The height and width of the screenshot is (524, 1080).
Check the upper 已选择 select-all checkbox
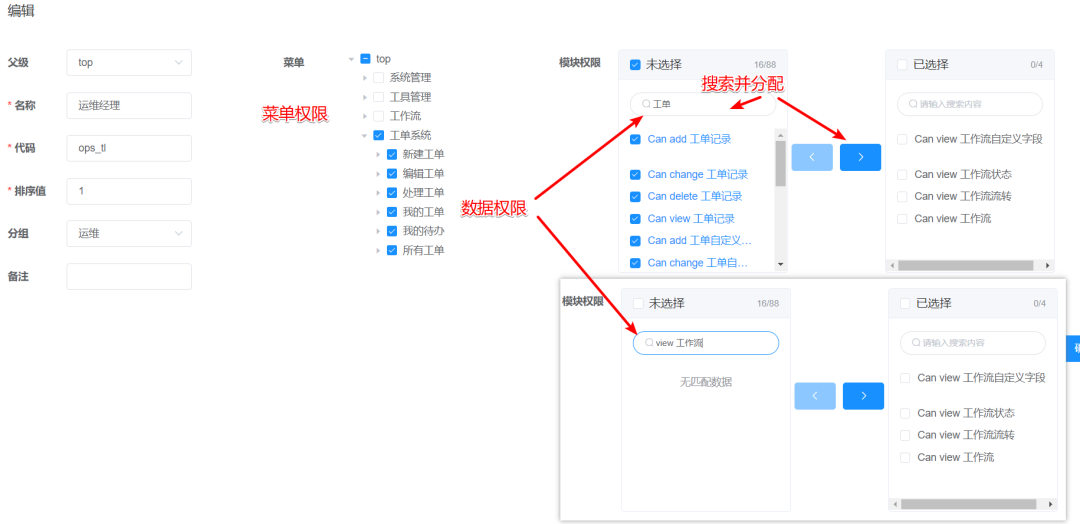coord(902,65)
